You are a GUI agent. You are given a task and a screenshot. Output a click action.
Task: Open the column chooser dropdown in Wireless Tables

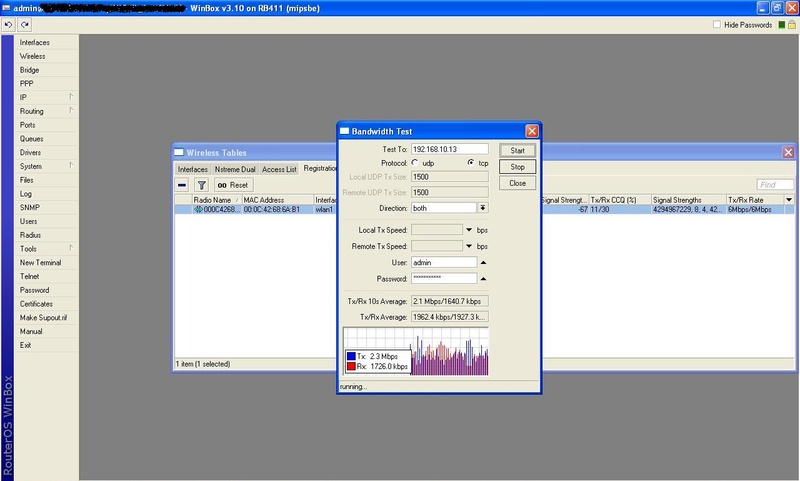click(789, 200)
